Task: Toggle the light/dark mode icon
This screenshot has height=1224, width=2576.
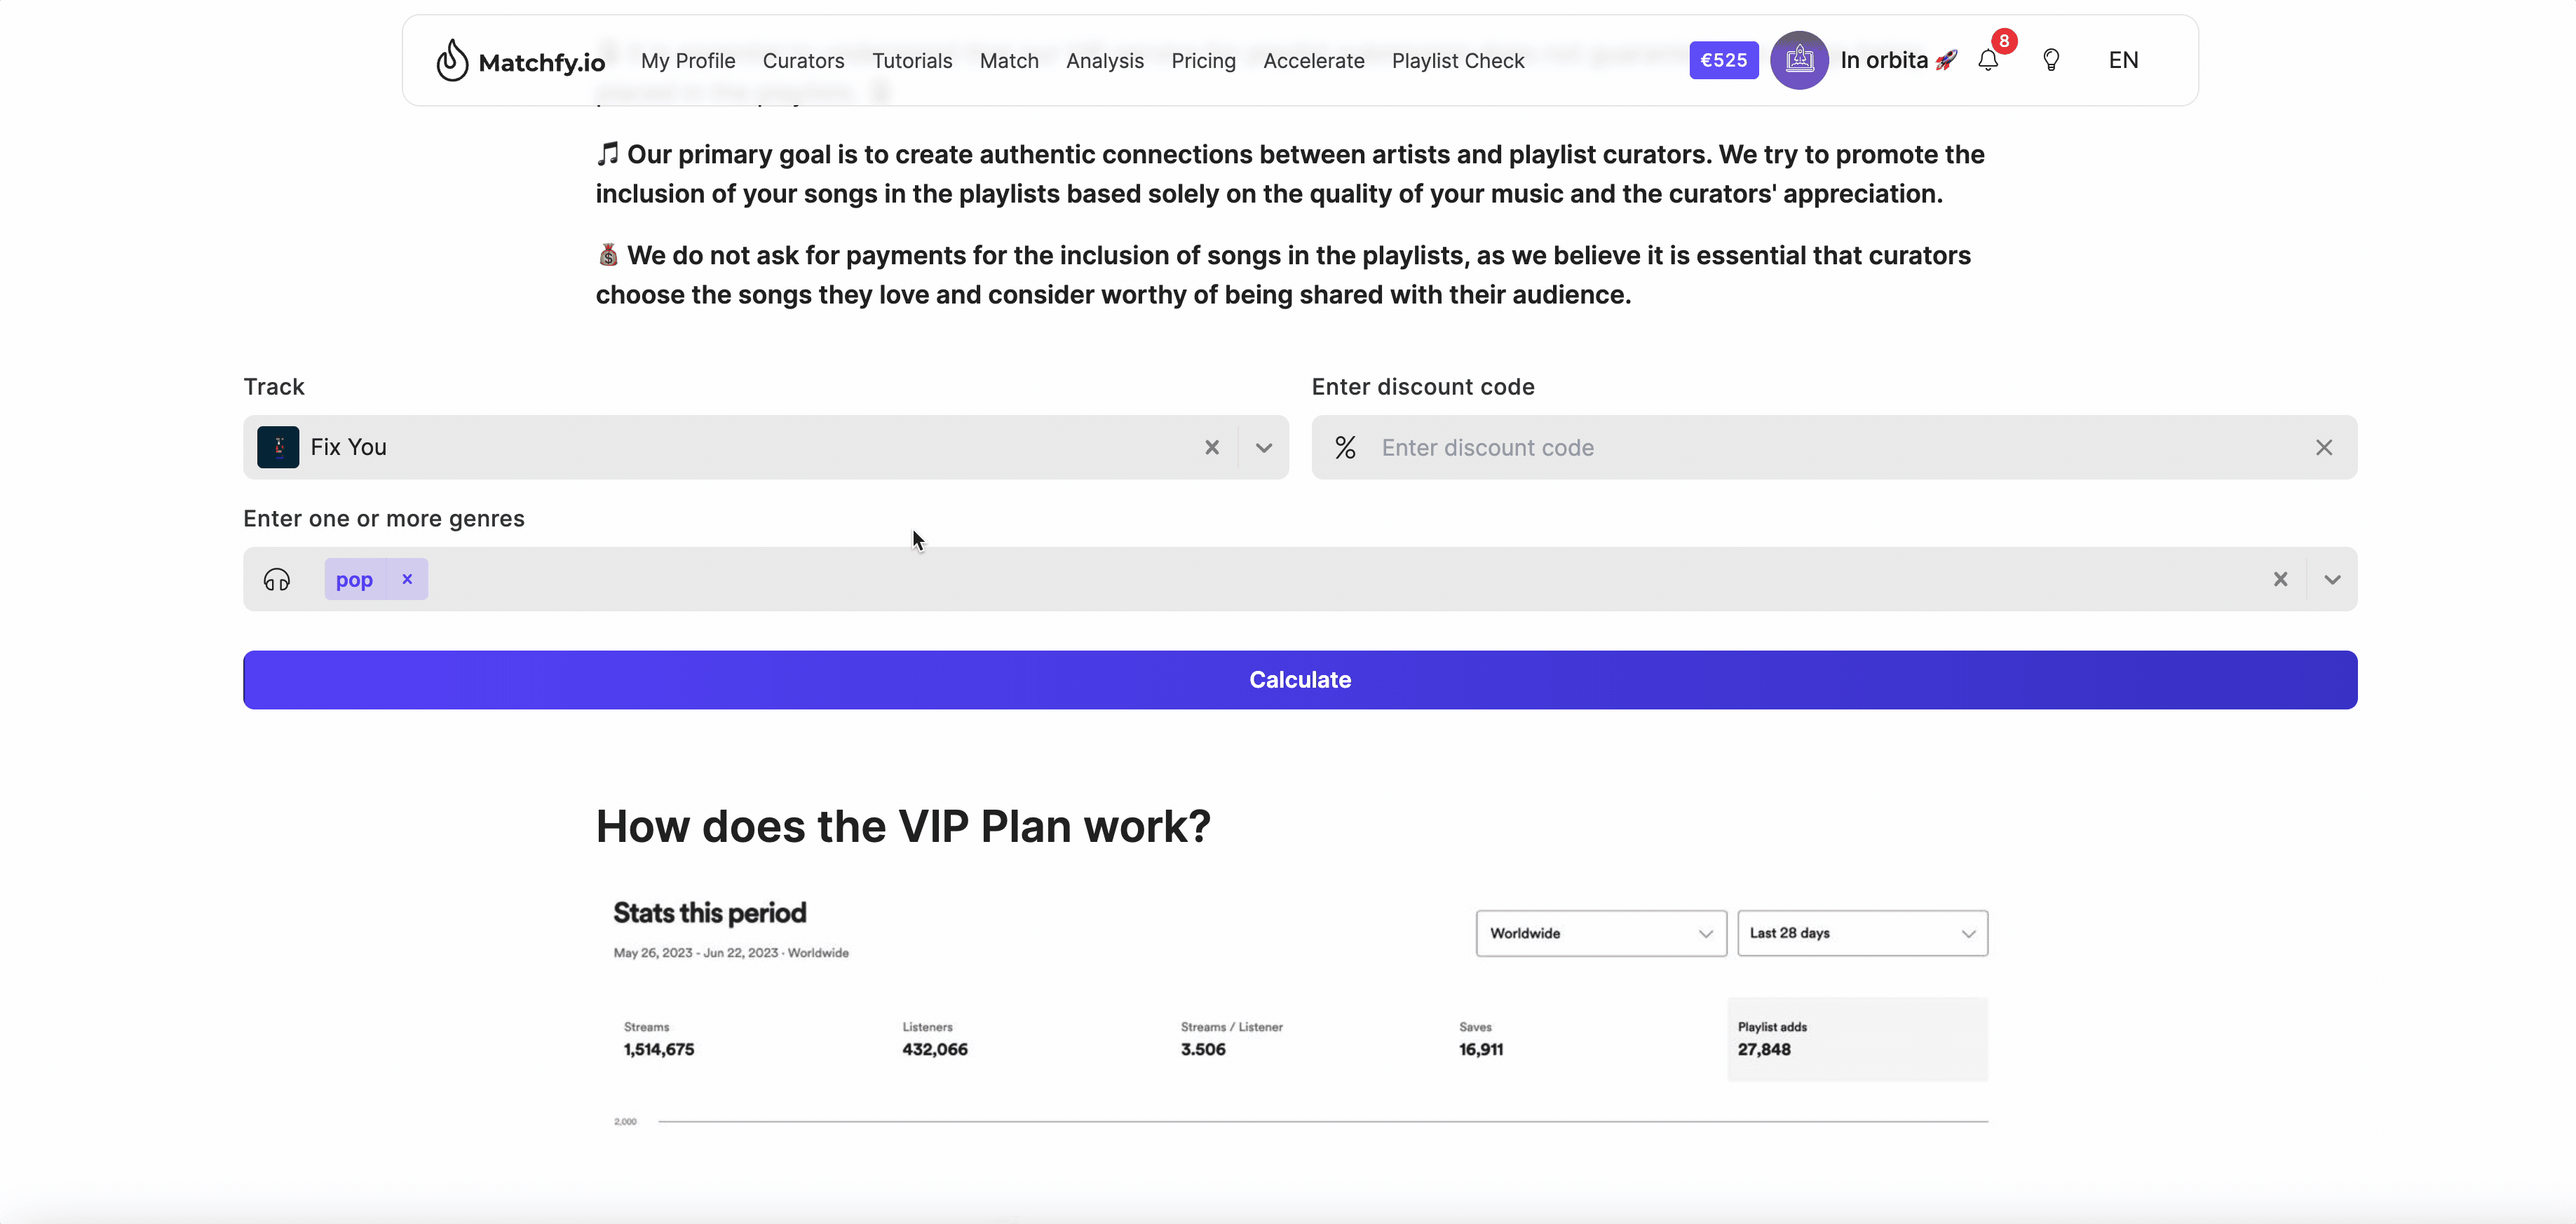Action: tap(2052, 59)
